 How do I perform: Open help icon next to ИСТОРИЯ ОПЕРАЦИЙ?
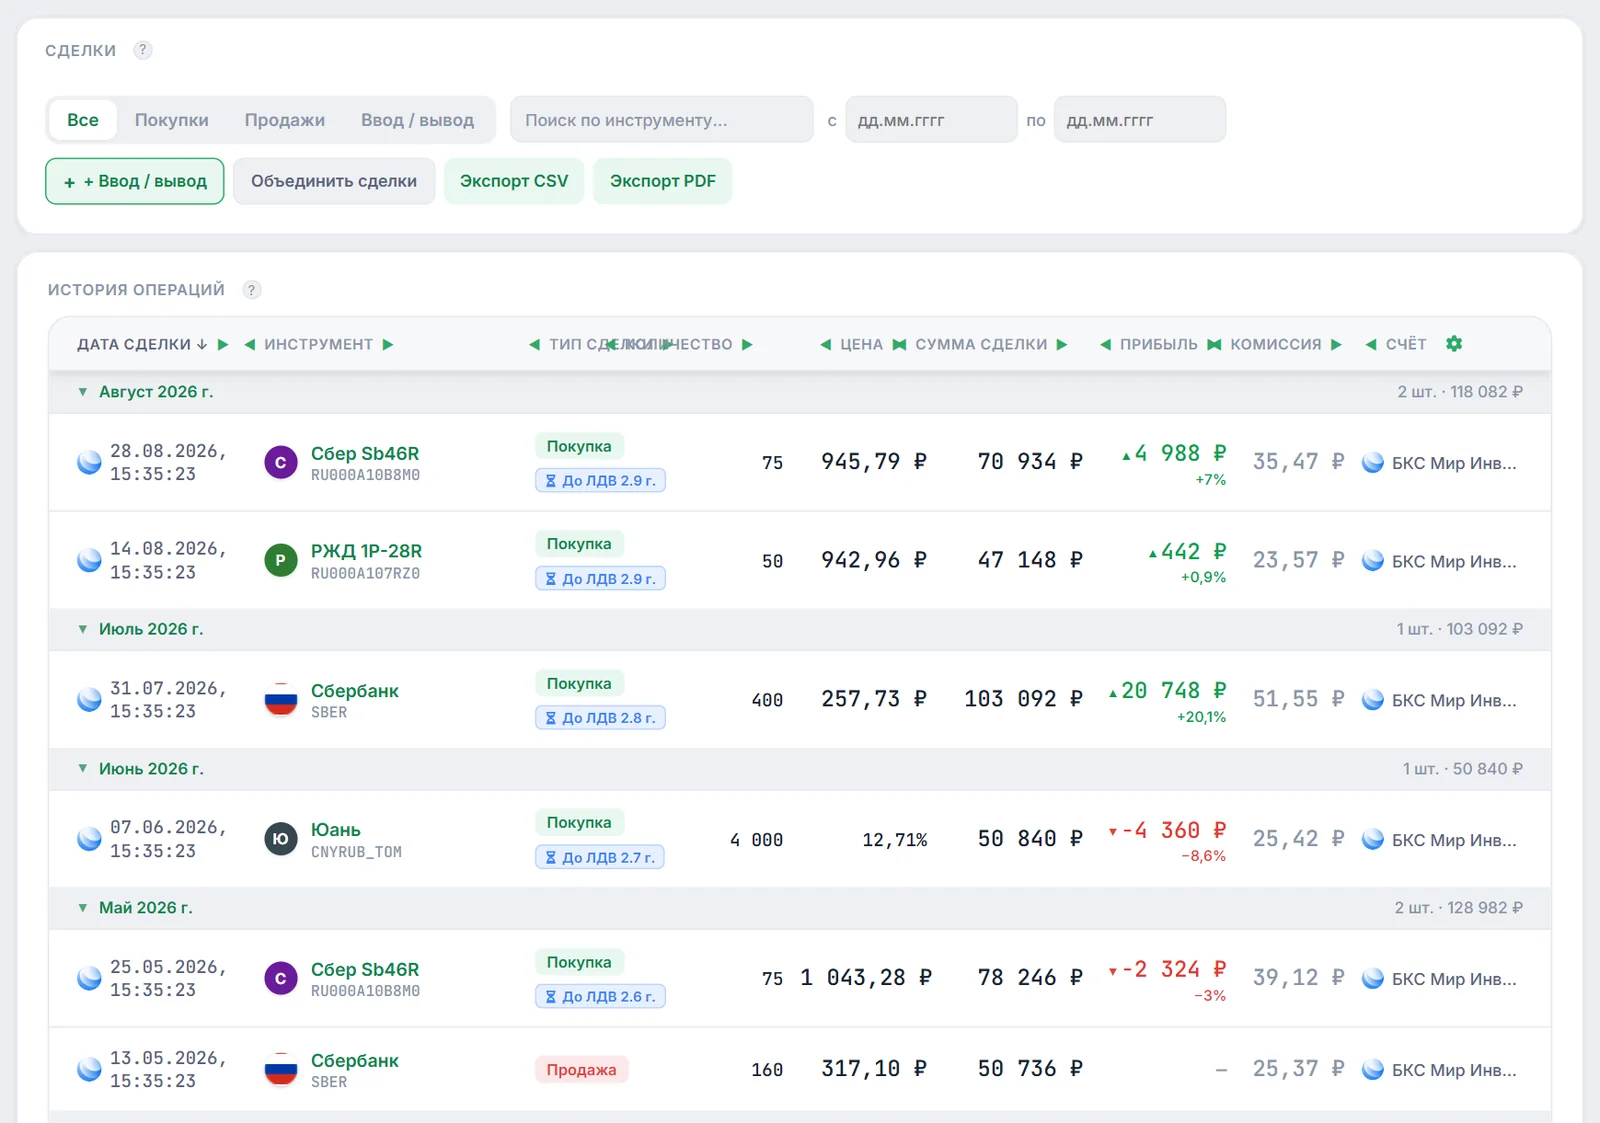tap(252, 290)
